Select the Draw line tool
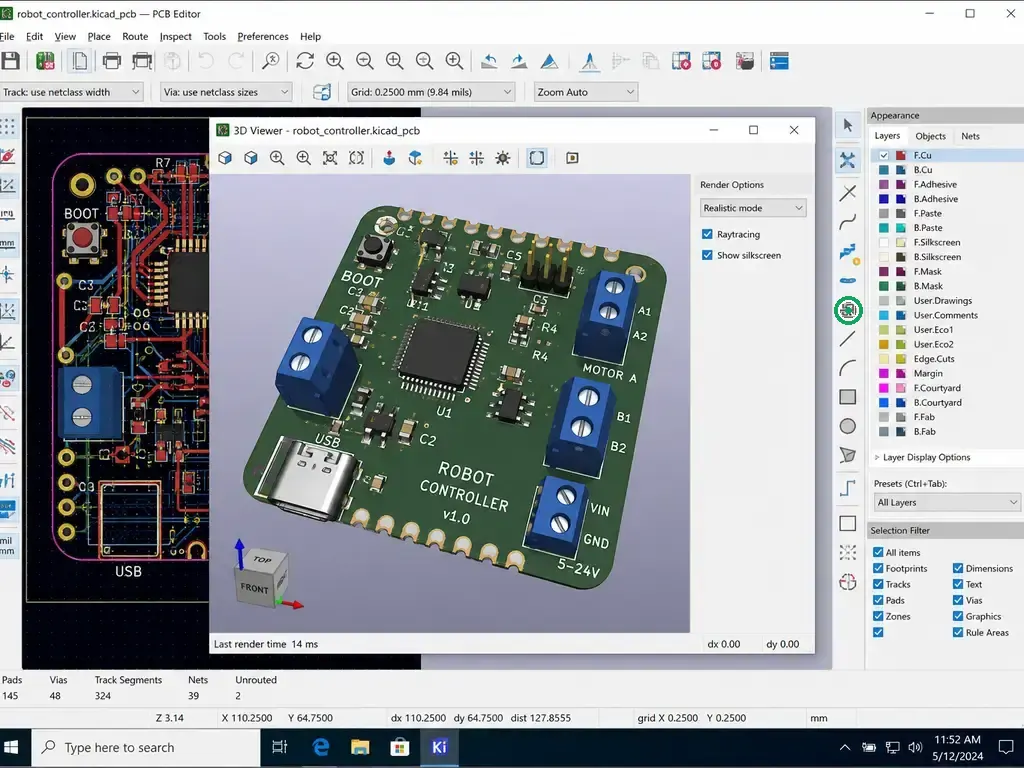This screenshot has height=768, width=1024. [848, 339]
